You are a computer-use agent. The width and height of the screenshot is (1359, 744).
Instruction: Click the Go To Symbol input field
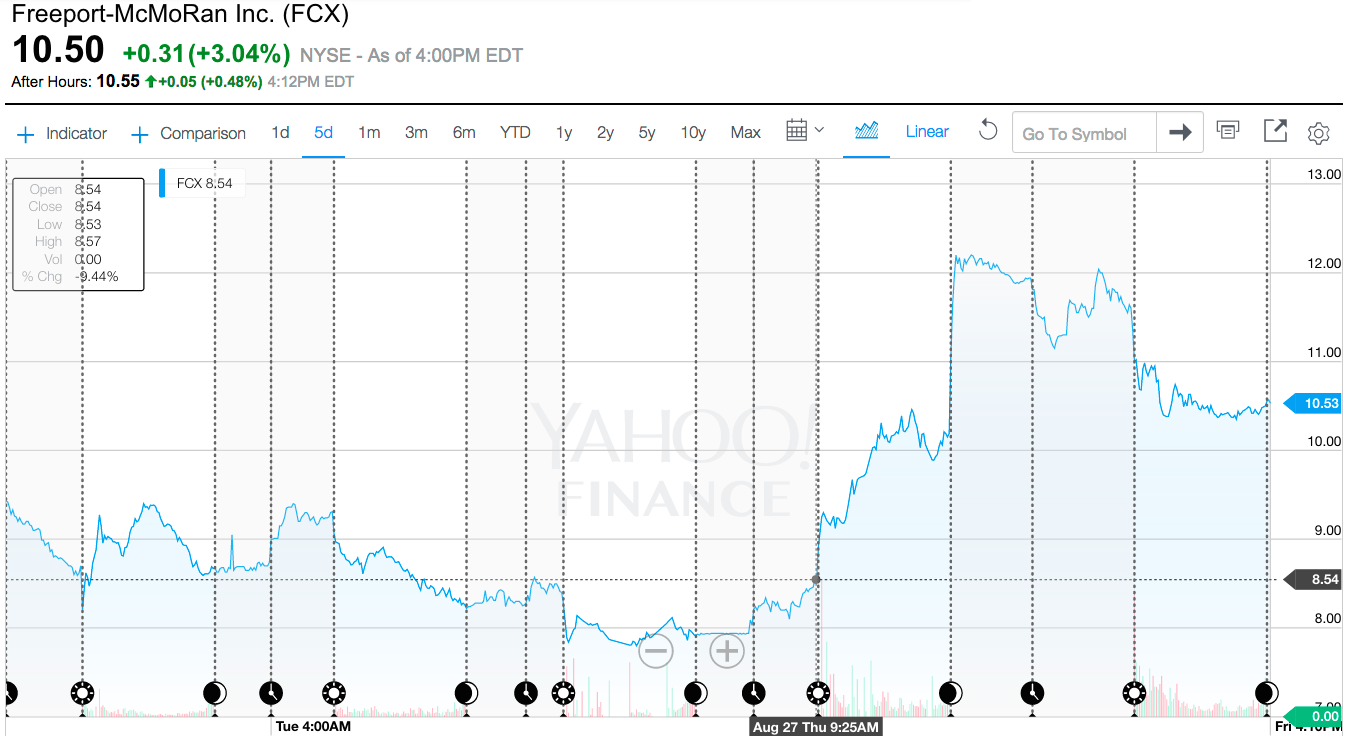click(1084, 132)
